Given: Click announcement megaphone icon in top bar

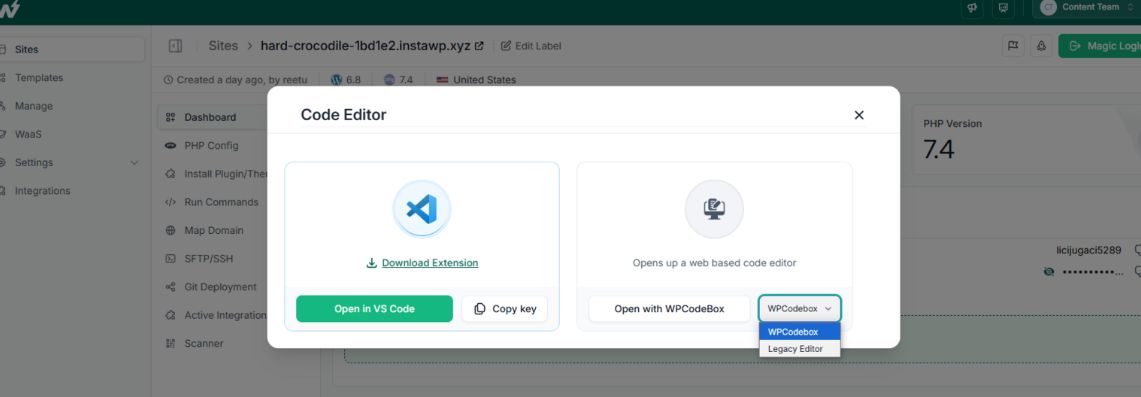Looking at the screenshot, I should pyautogui.click(x=971, y=7).
